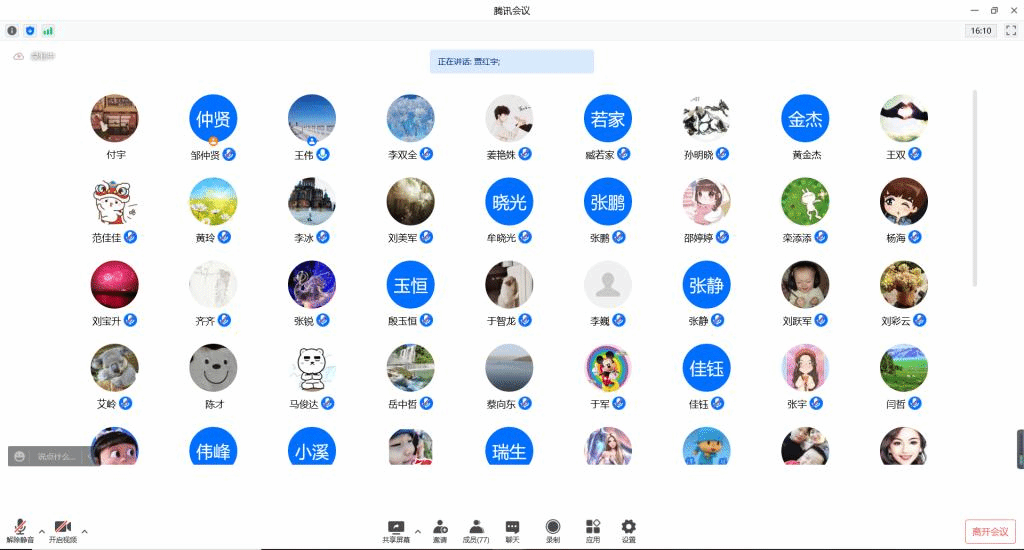Open the meeting info icon
1024x550 pixels.
[x=12, y=31]
